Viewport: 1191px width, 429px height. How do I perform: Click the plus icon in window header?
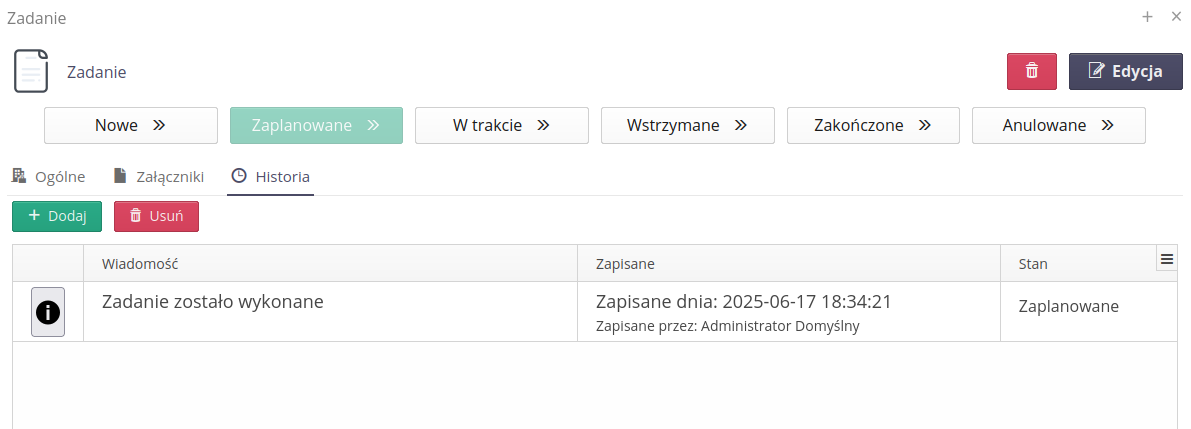(1148, 17)
